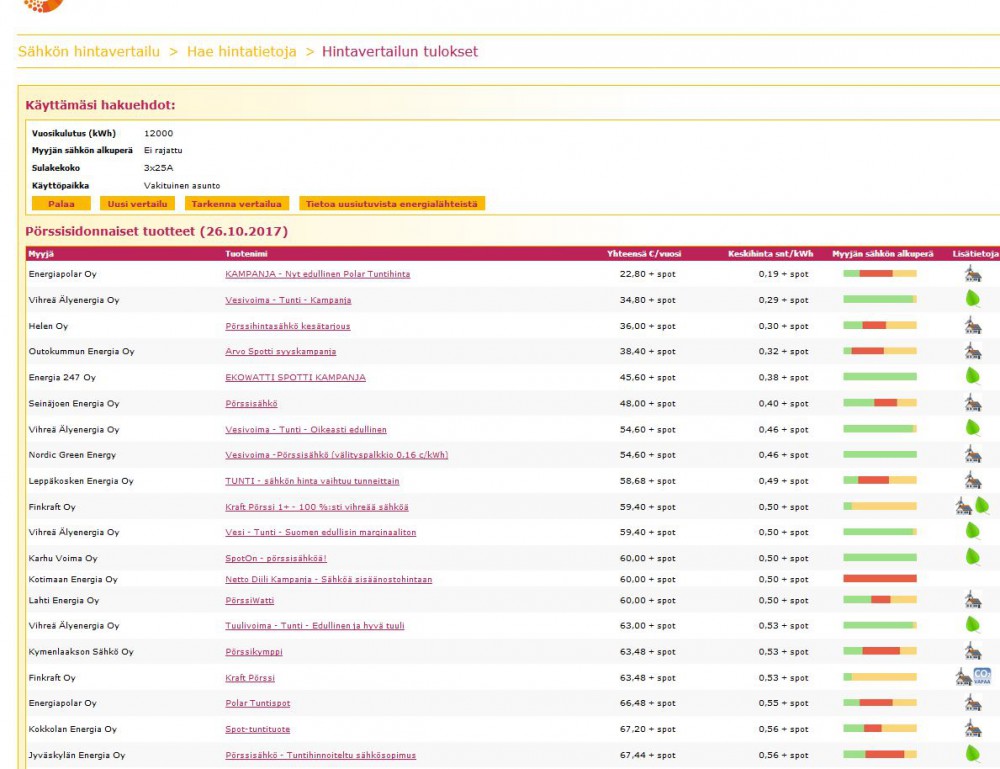Click the leaf icon for Jyväskylän Energia Oy
The width and height of the screenshot is (1000, 769).
tap(972, 754)
